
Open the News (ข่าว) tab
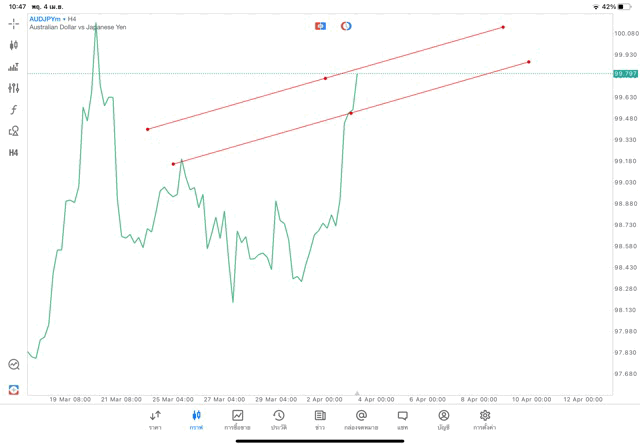point(320,420)
